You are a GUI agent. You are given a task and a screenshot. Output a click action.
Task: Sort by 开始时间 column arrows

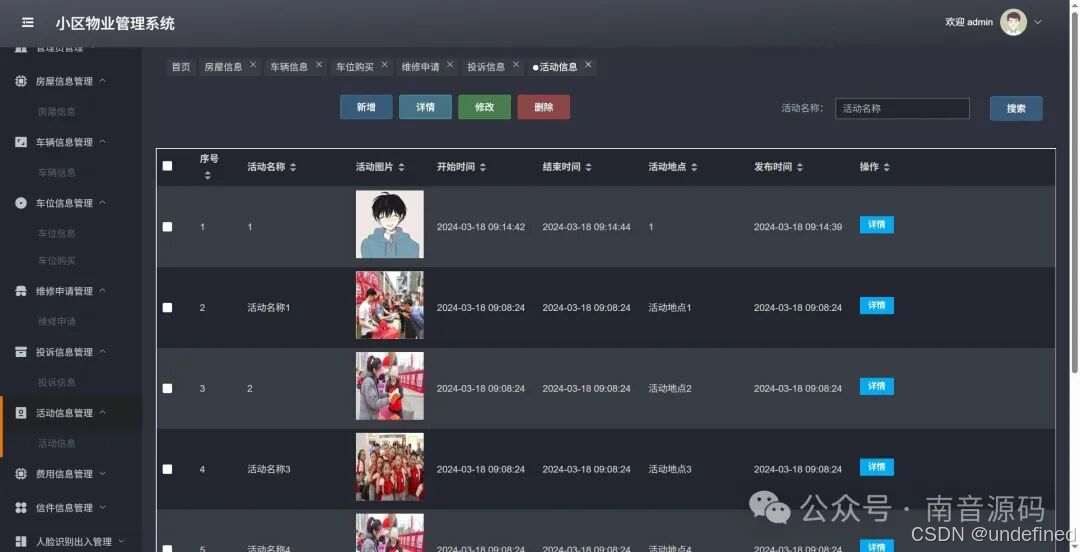pyautogui.click(x=482, y=167)
